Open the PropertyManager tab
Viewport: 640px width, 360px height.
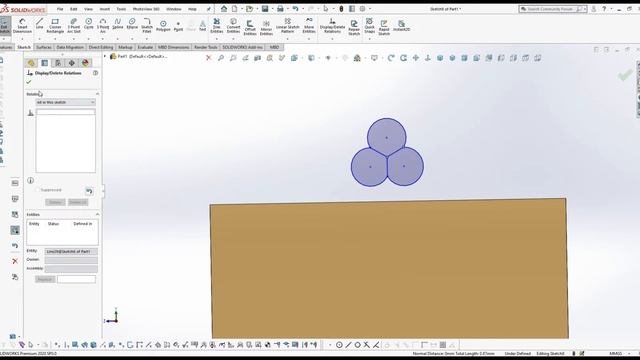(x=44, y=63)
